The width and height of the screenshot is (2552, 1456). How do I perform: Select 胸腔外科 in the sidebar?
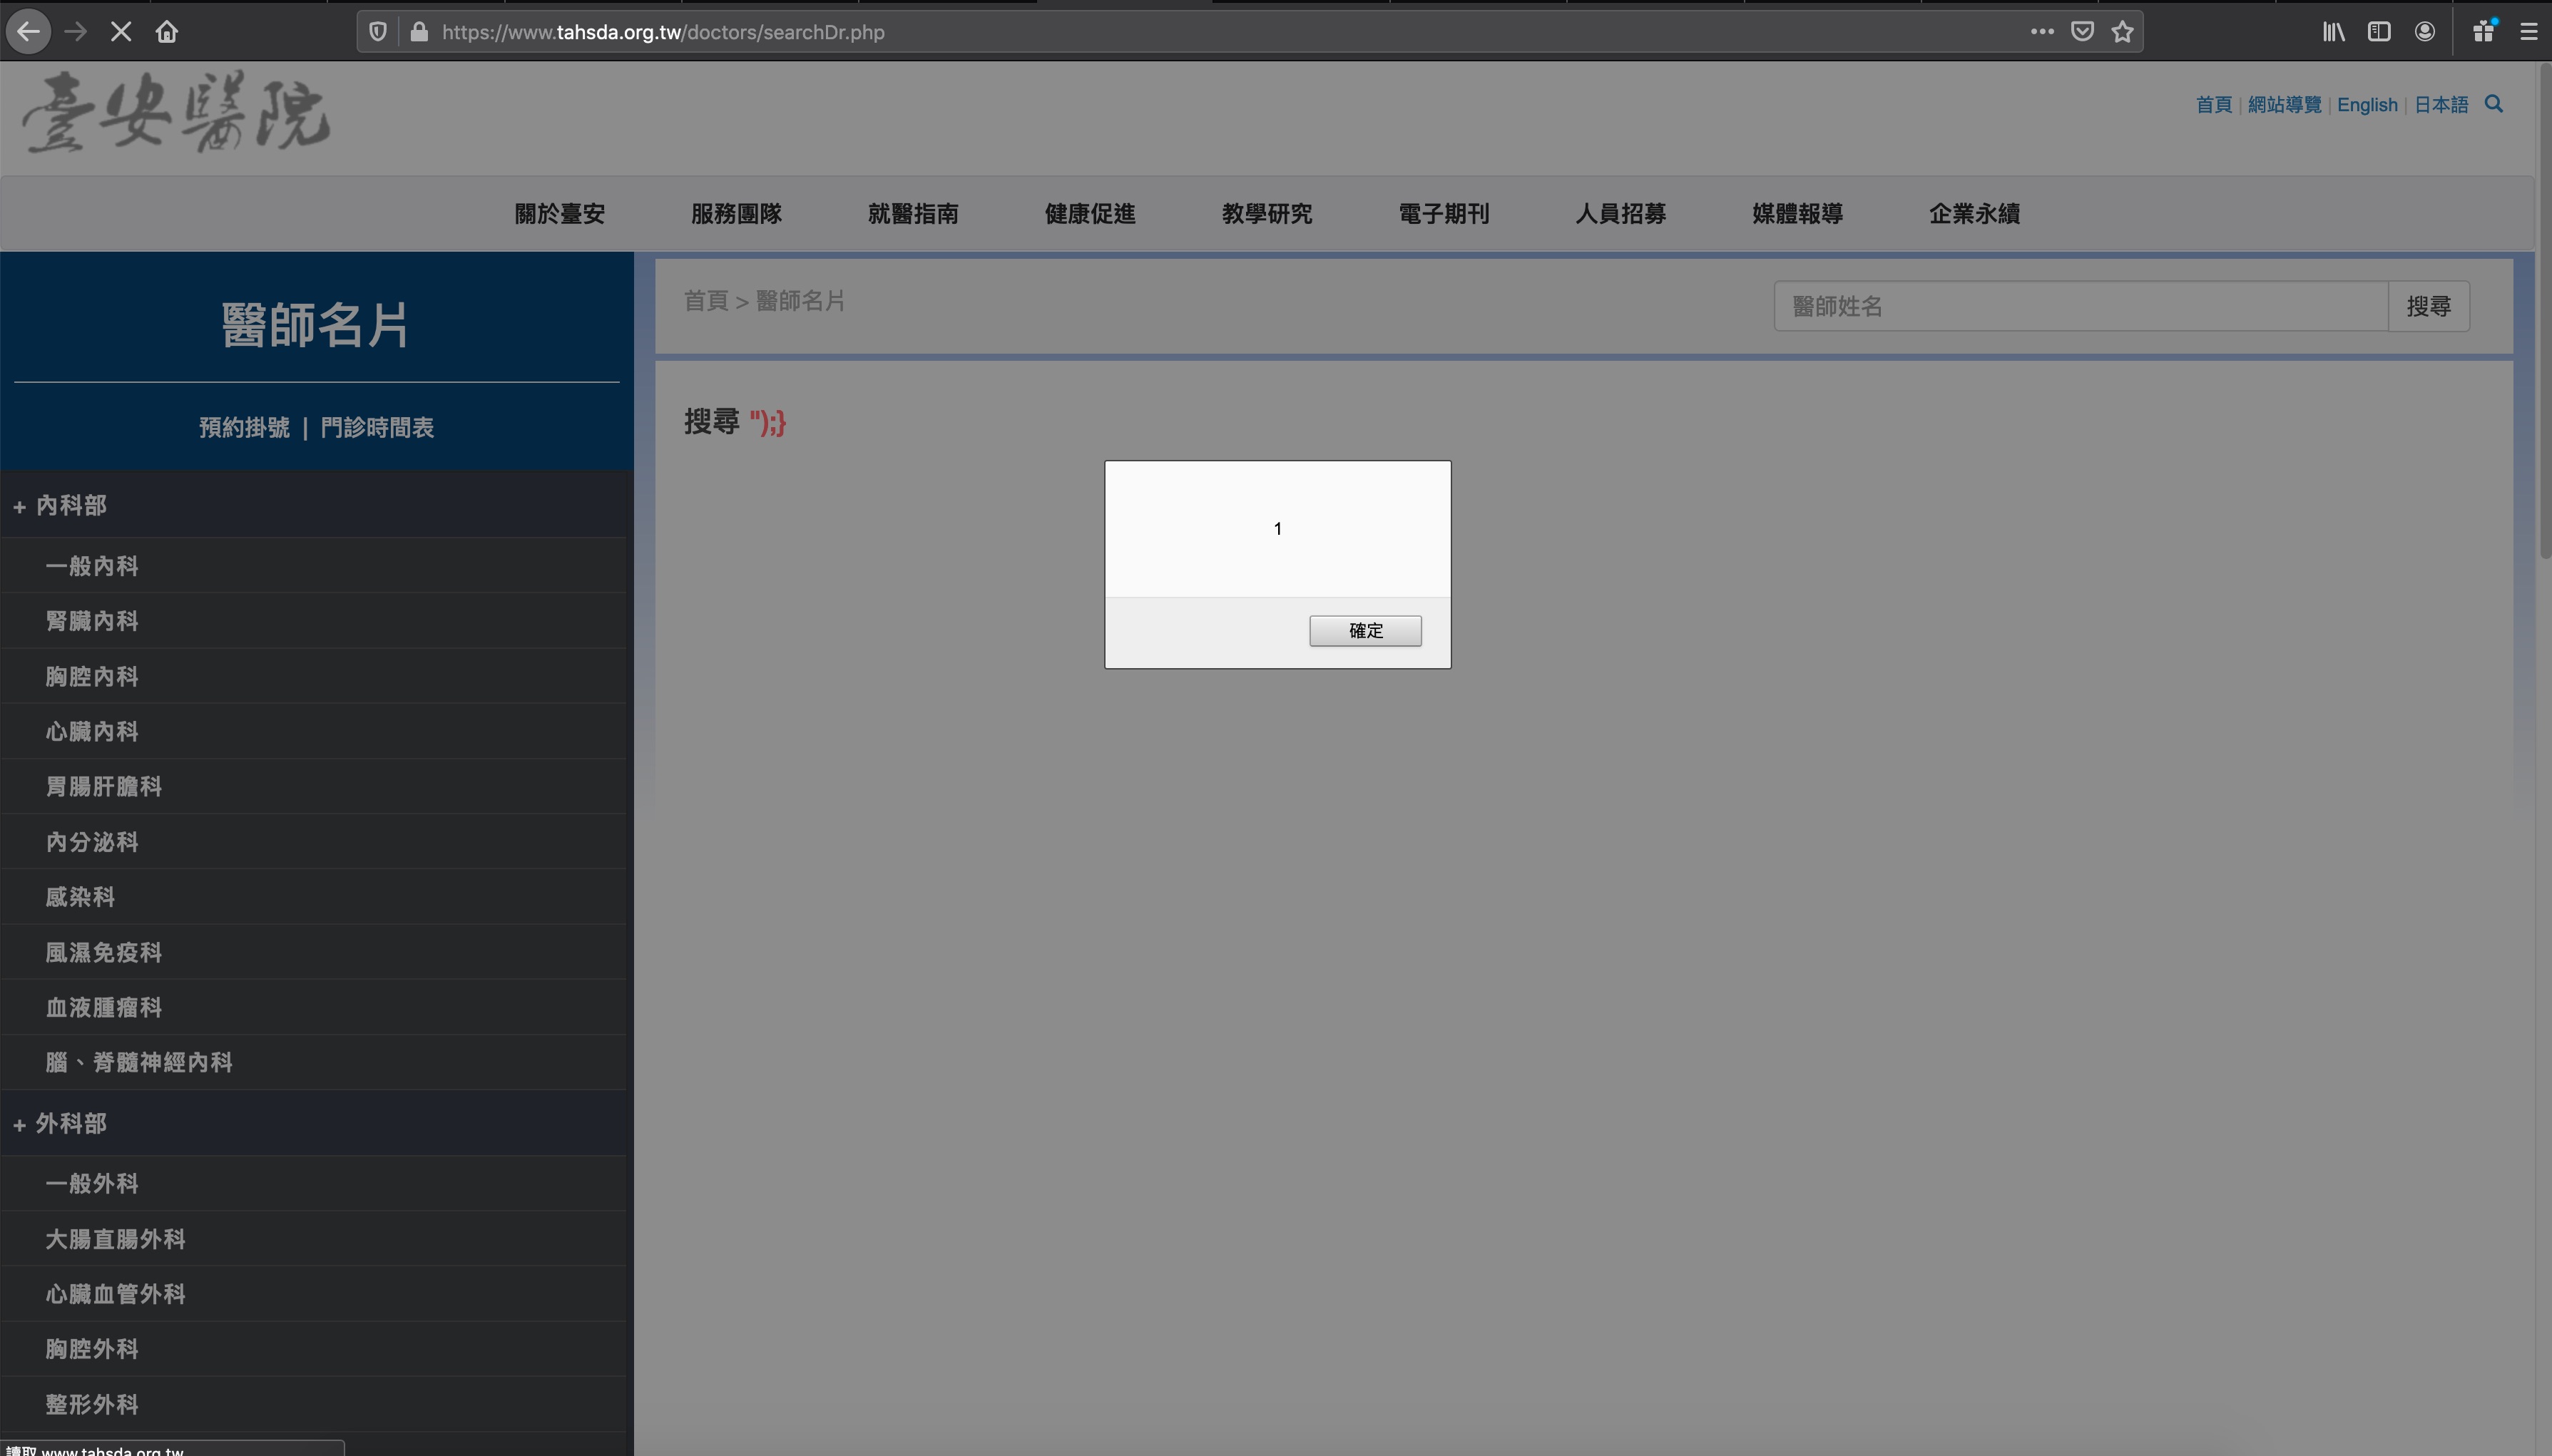click(92, 1349)
